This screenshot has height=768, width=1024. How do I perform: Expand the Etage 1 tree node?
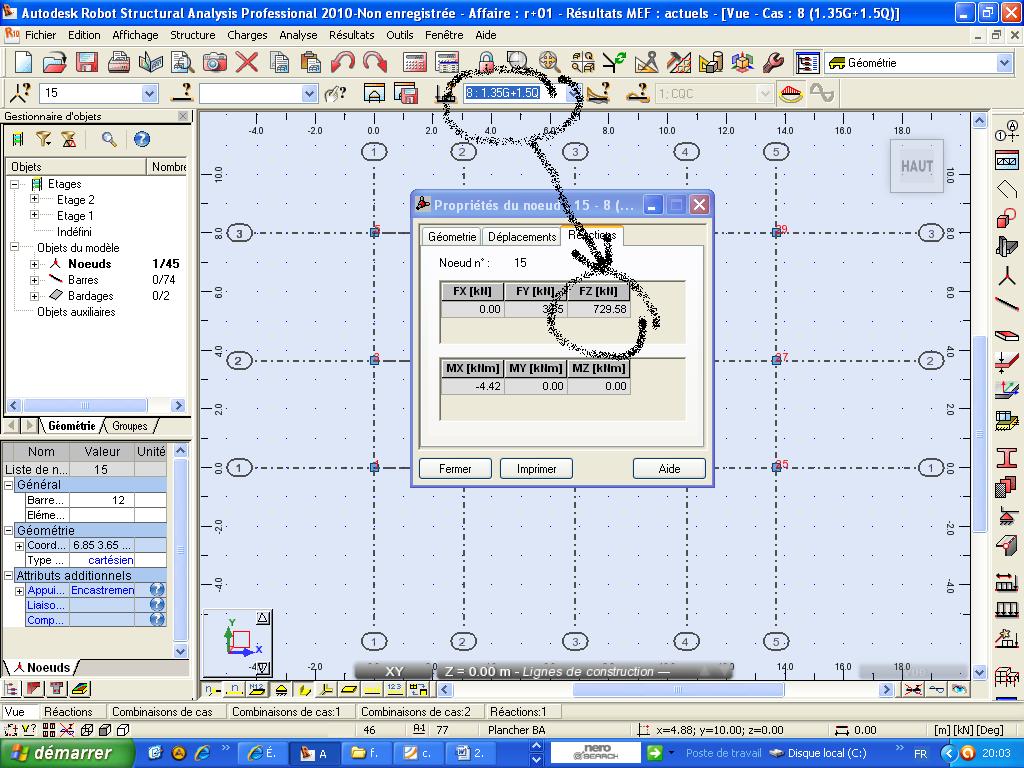pos(35,215)
